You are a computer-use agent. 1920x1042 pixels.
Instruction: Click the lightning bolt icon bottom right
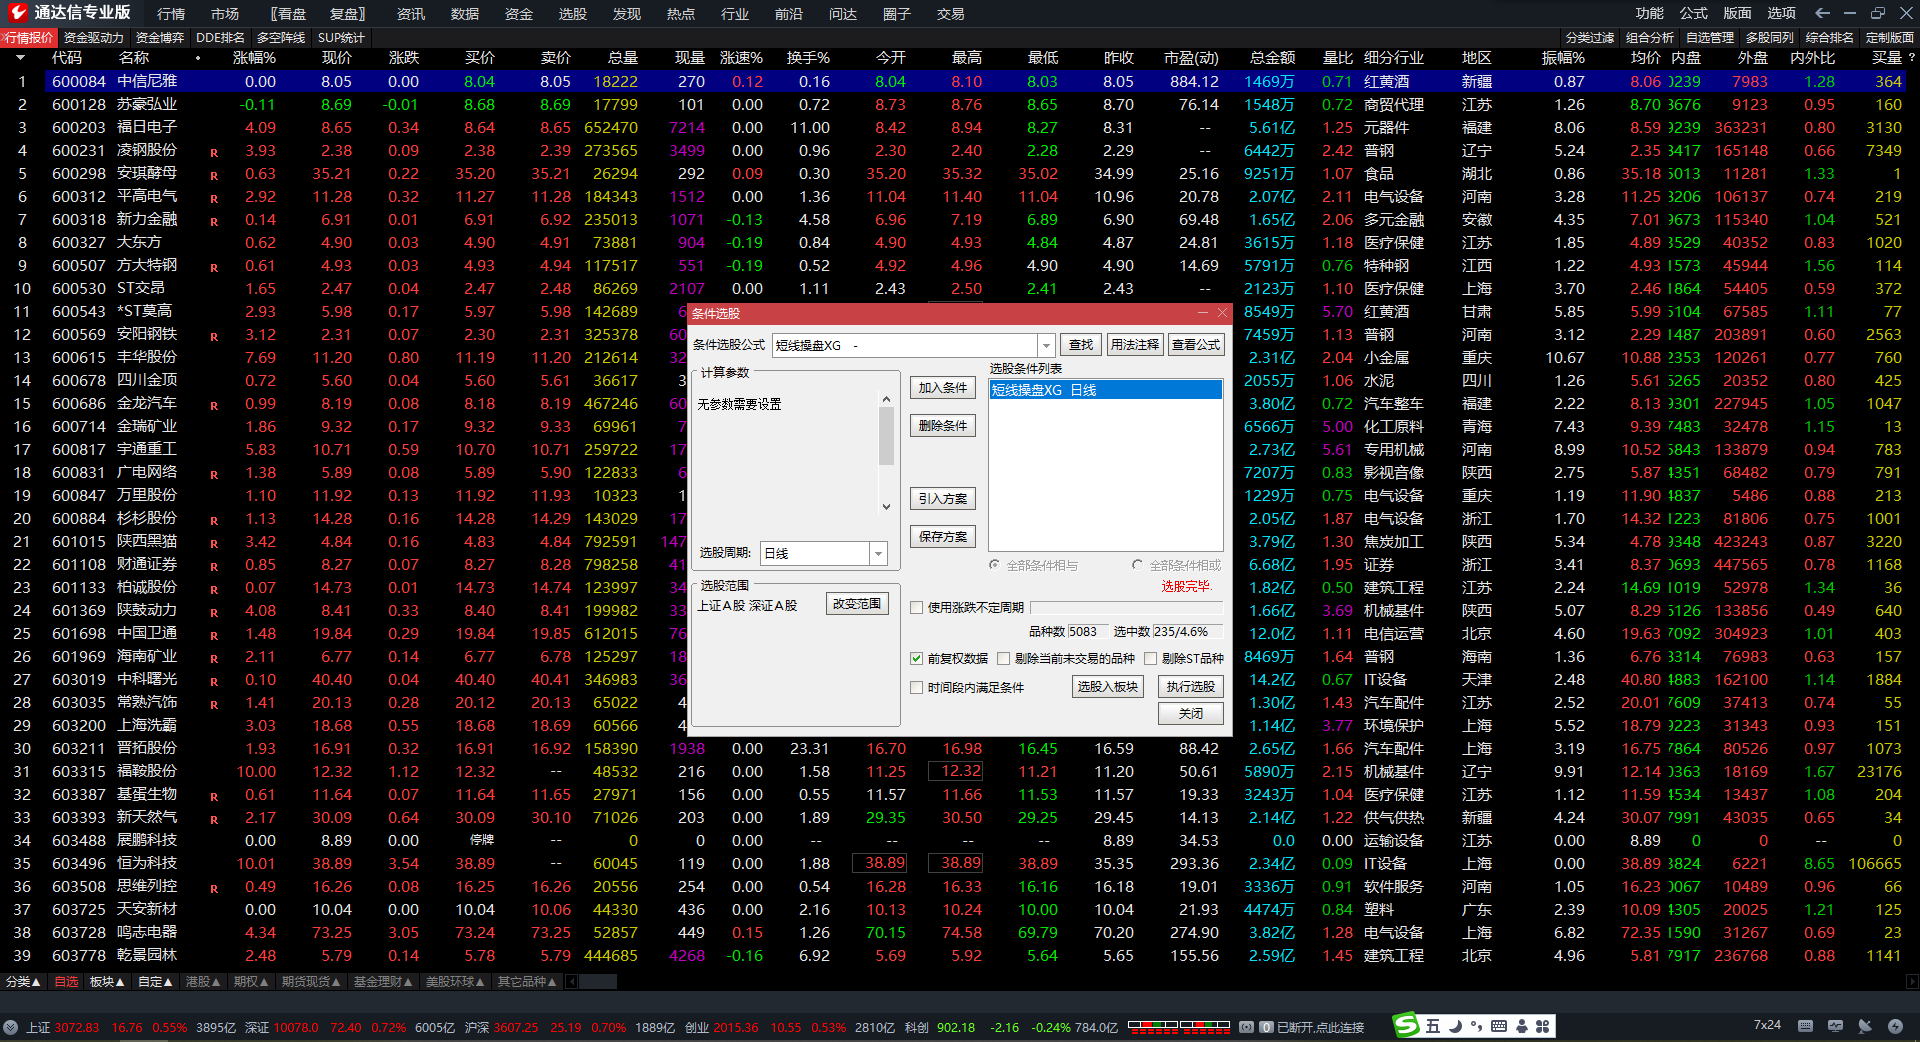(1895, 1026)
